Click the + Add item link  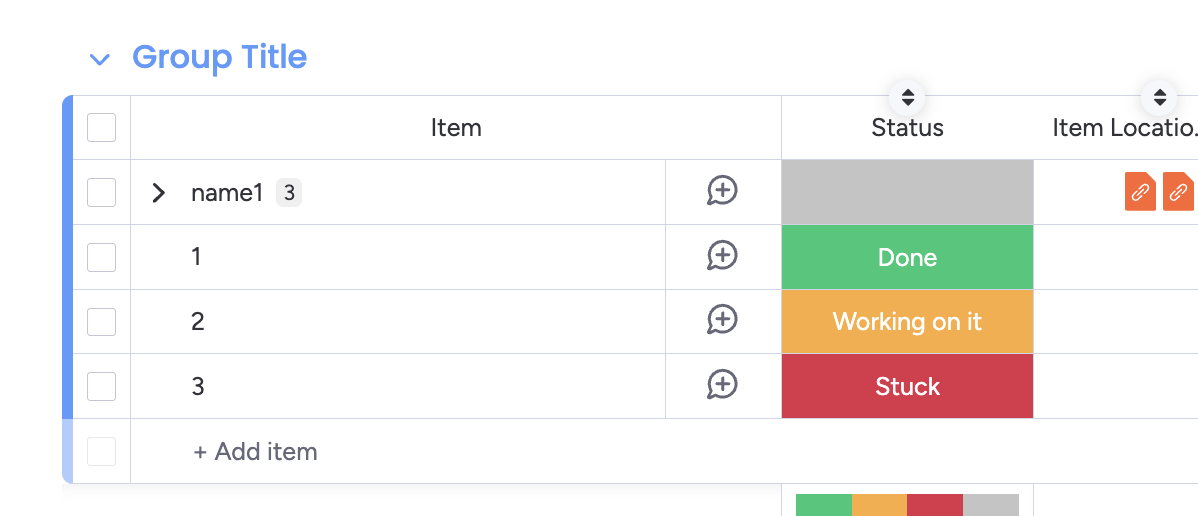[x=255, y=451]
